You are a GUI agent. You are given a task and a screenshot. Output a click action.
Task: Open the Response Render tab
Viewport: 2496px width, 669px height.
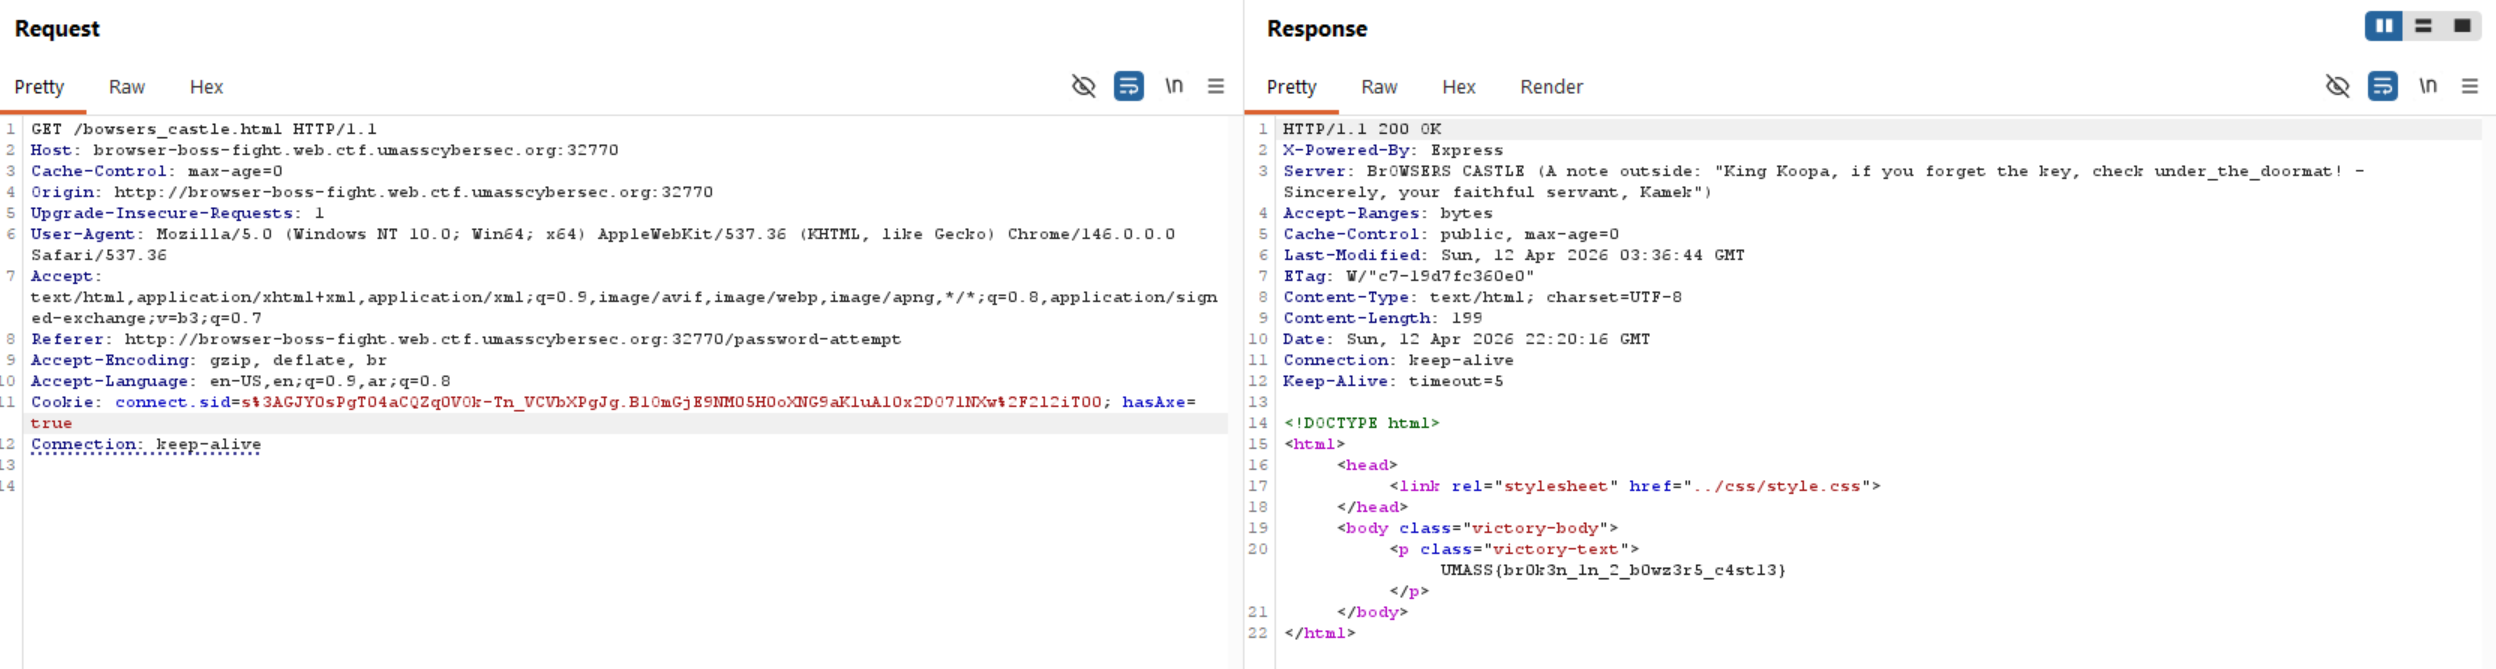1551,87
